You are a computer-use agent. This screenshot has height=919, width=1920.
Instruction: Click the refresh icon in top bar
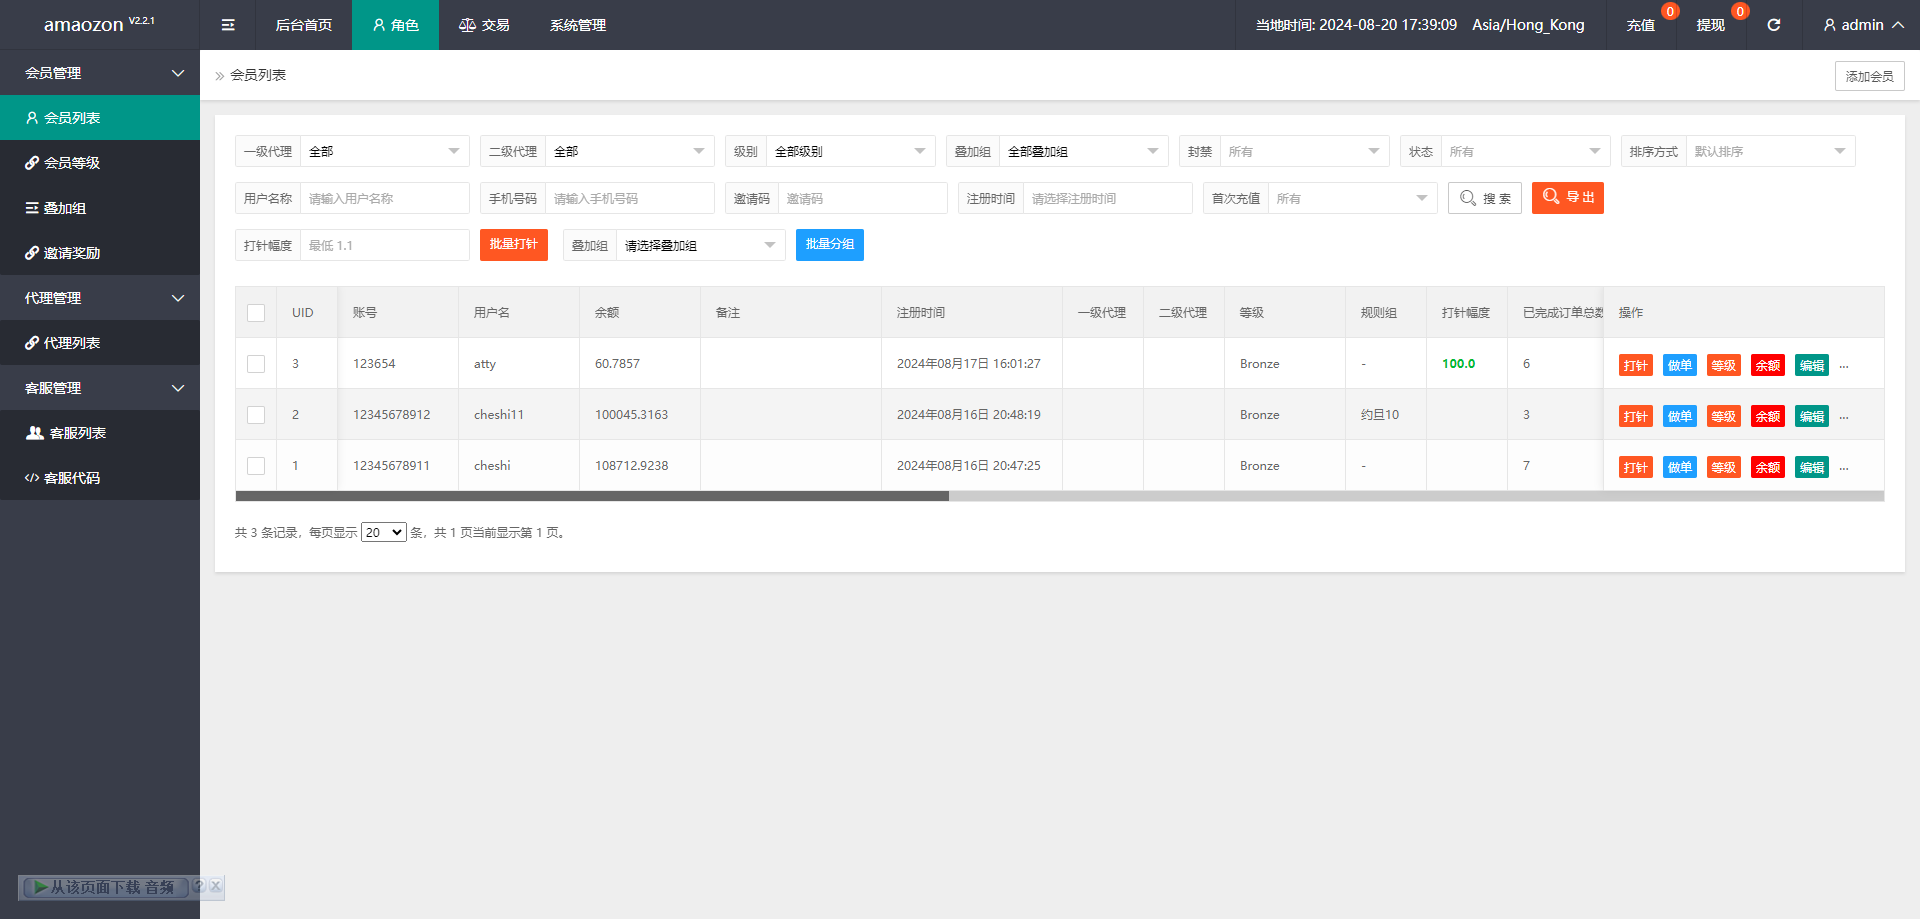point(1773,25)
